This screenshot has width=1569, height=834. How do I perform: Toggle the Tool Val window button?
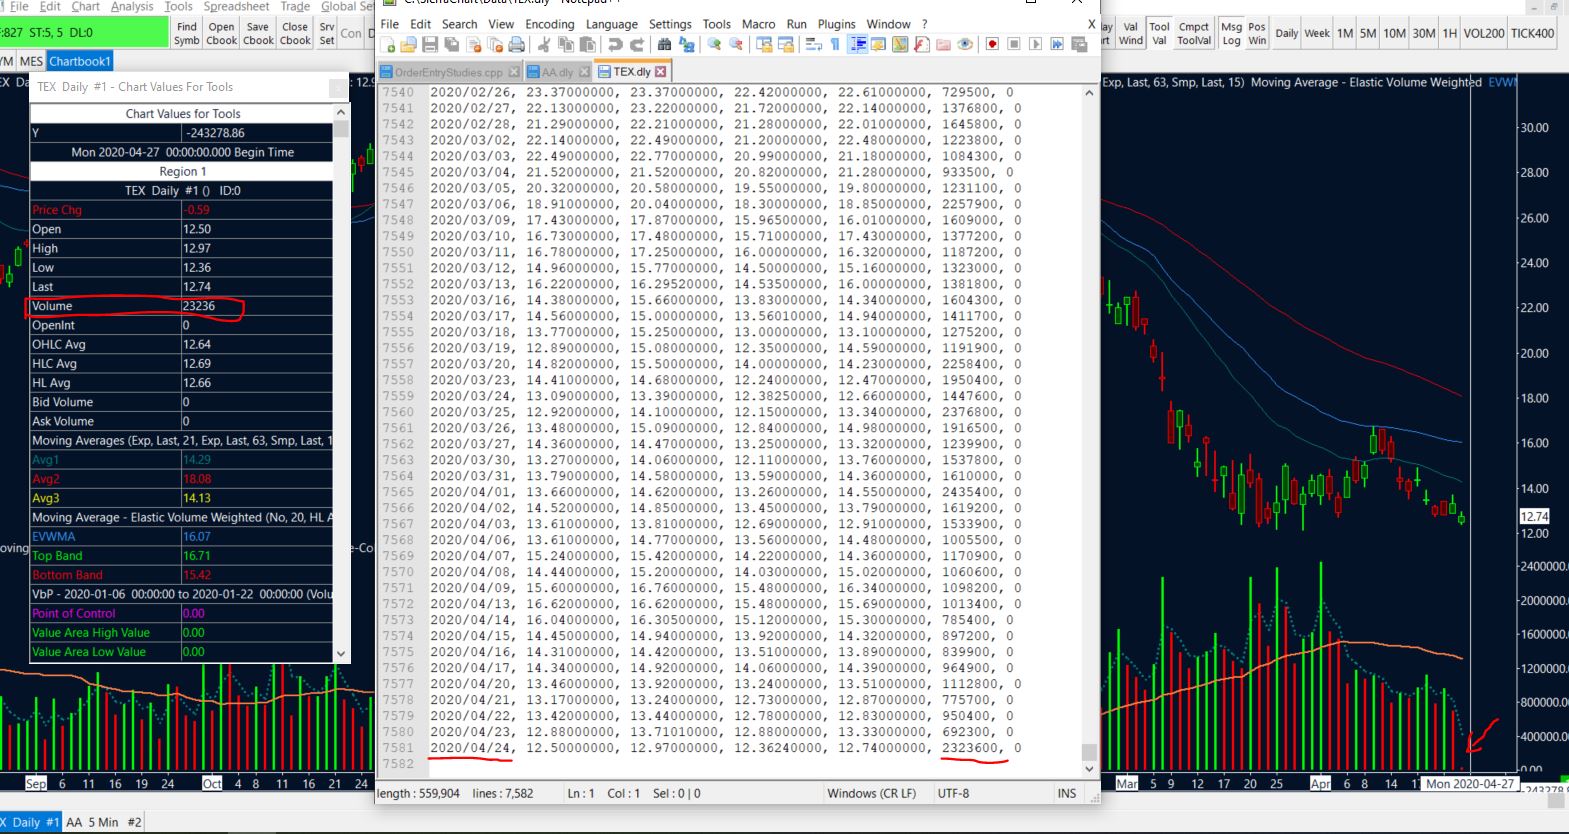1159,34
